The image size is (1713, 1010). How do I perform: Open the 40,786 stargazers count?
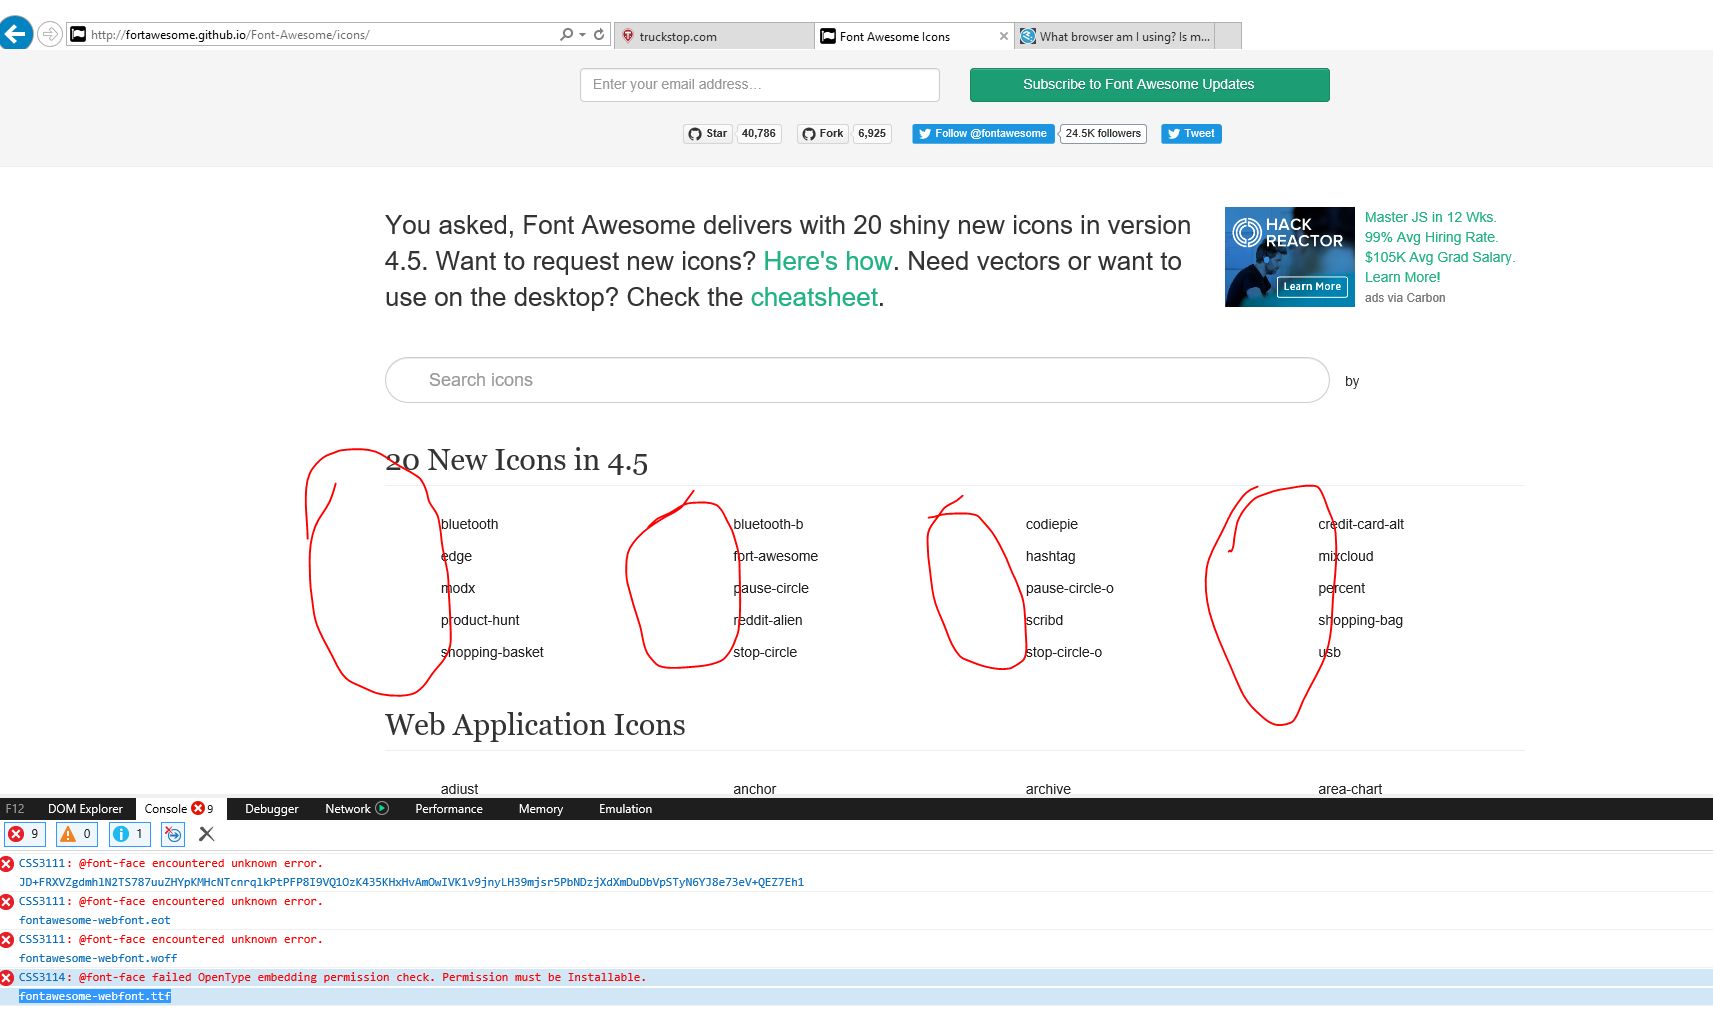click(x=759, y=134)
